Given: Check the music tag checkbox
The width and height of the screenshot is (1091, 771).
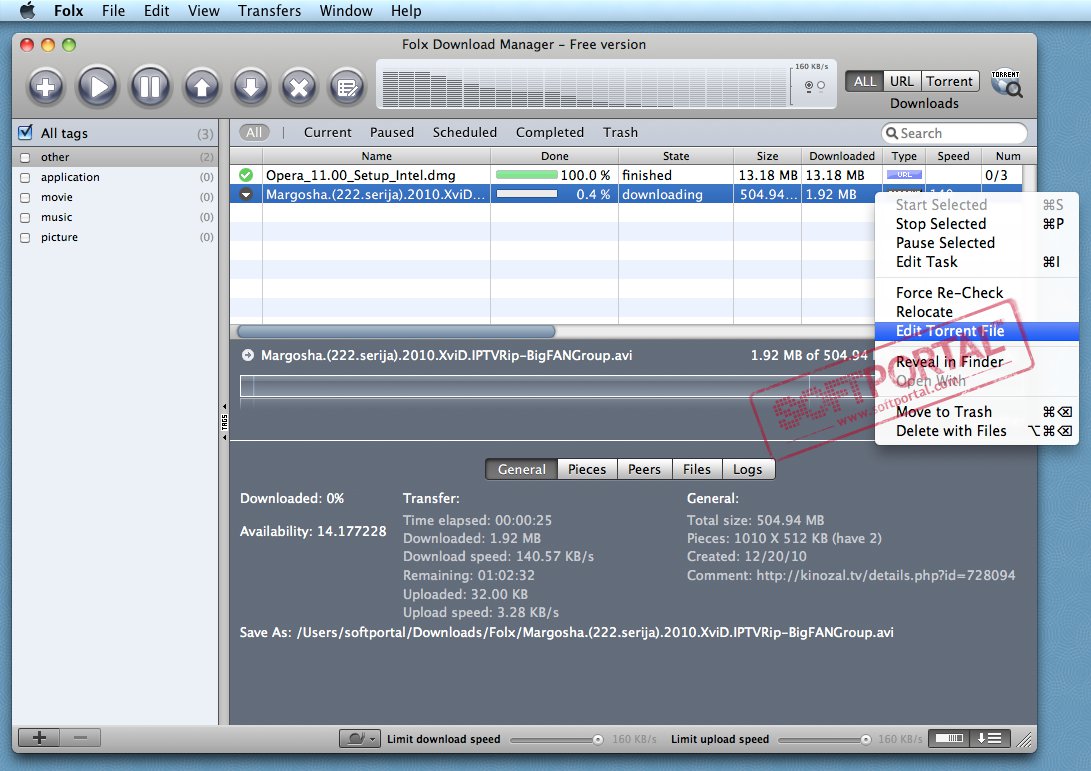Looking at the screenshot, I should tap(25, 218).
